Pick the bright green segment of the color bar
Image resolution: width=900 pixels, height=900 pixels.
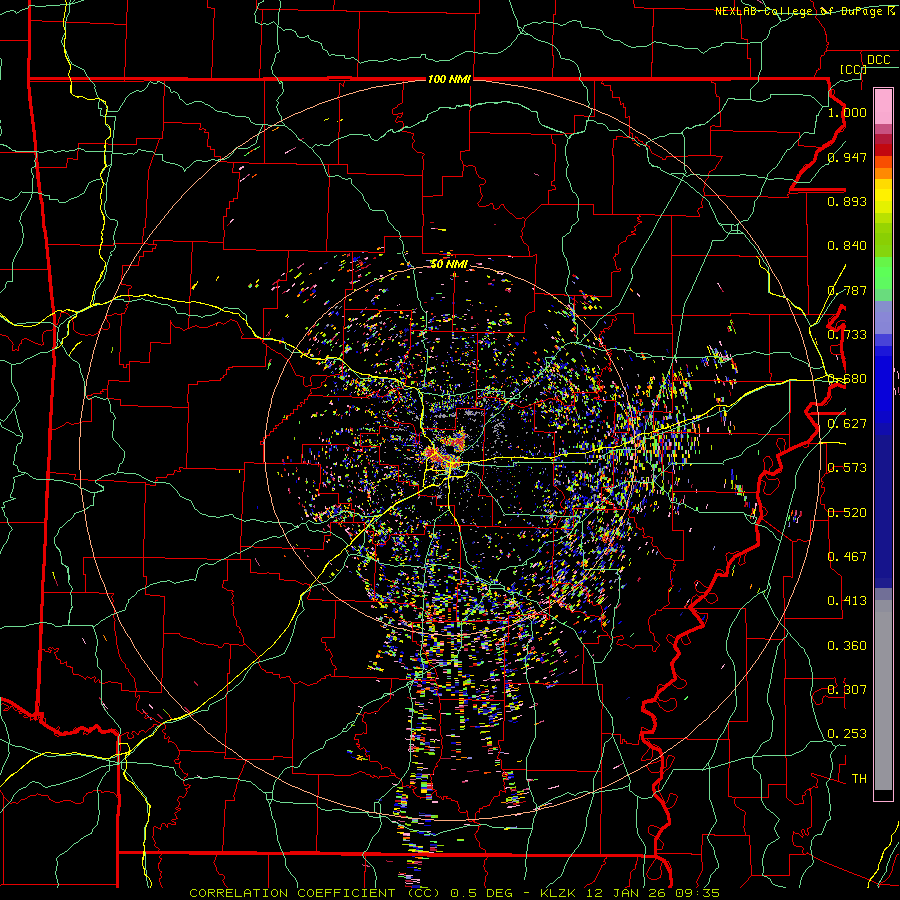click(x=883, y=274)
